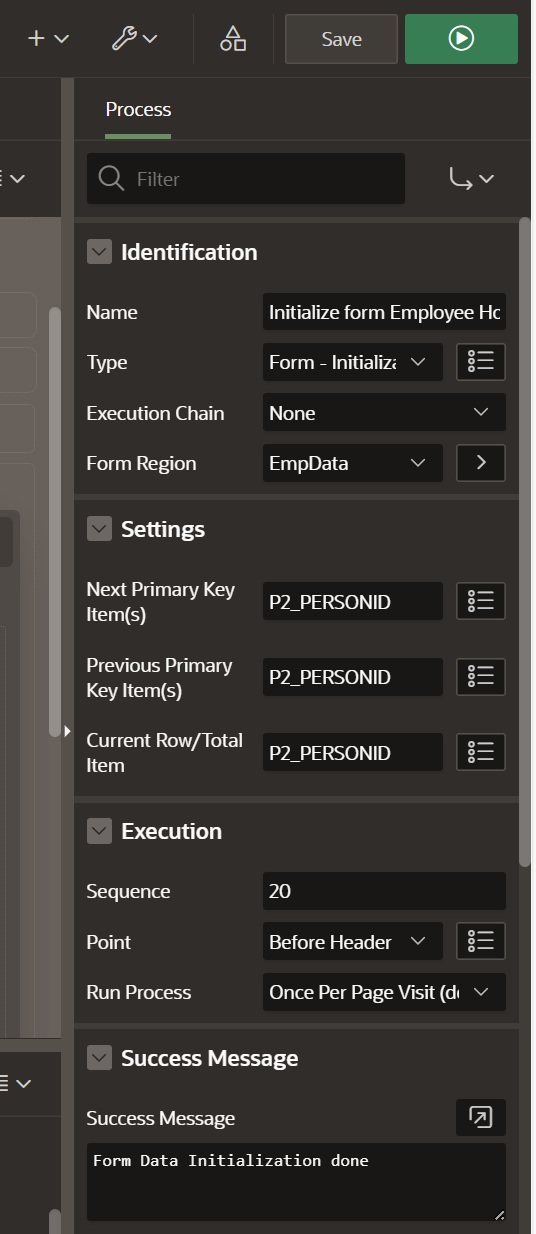Image resolution: width=536 pixels, height=1234 pixels.
Task: Open the Success Message code editor popup icon
Action: (x=481, y=1118)
